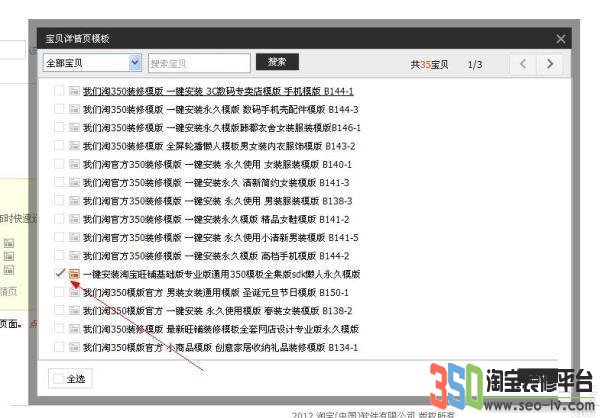Image resolution: width=600 pixels, height=418 pixels.
Task: Tick the checkbox for 圣诞元旦节日模版 B150-1
Action: click(x=59, y=292)
